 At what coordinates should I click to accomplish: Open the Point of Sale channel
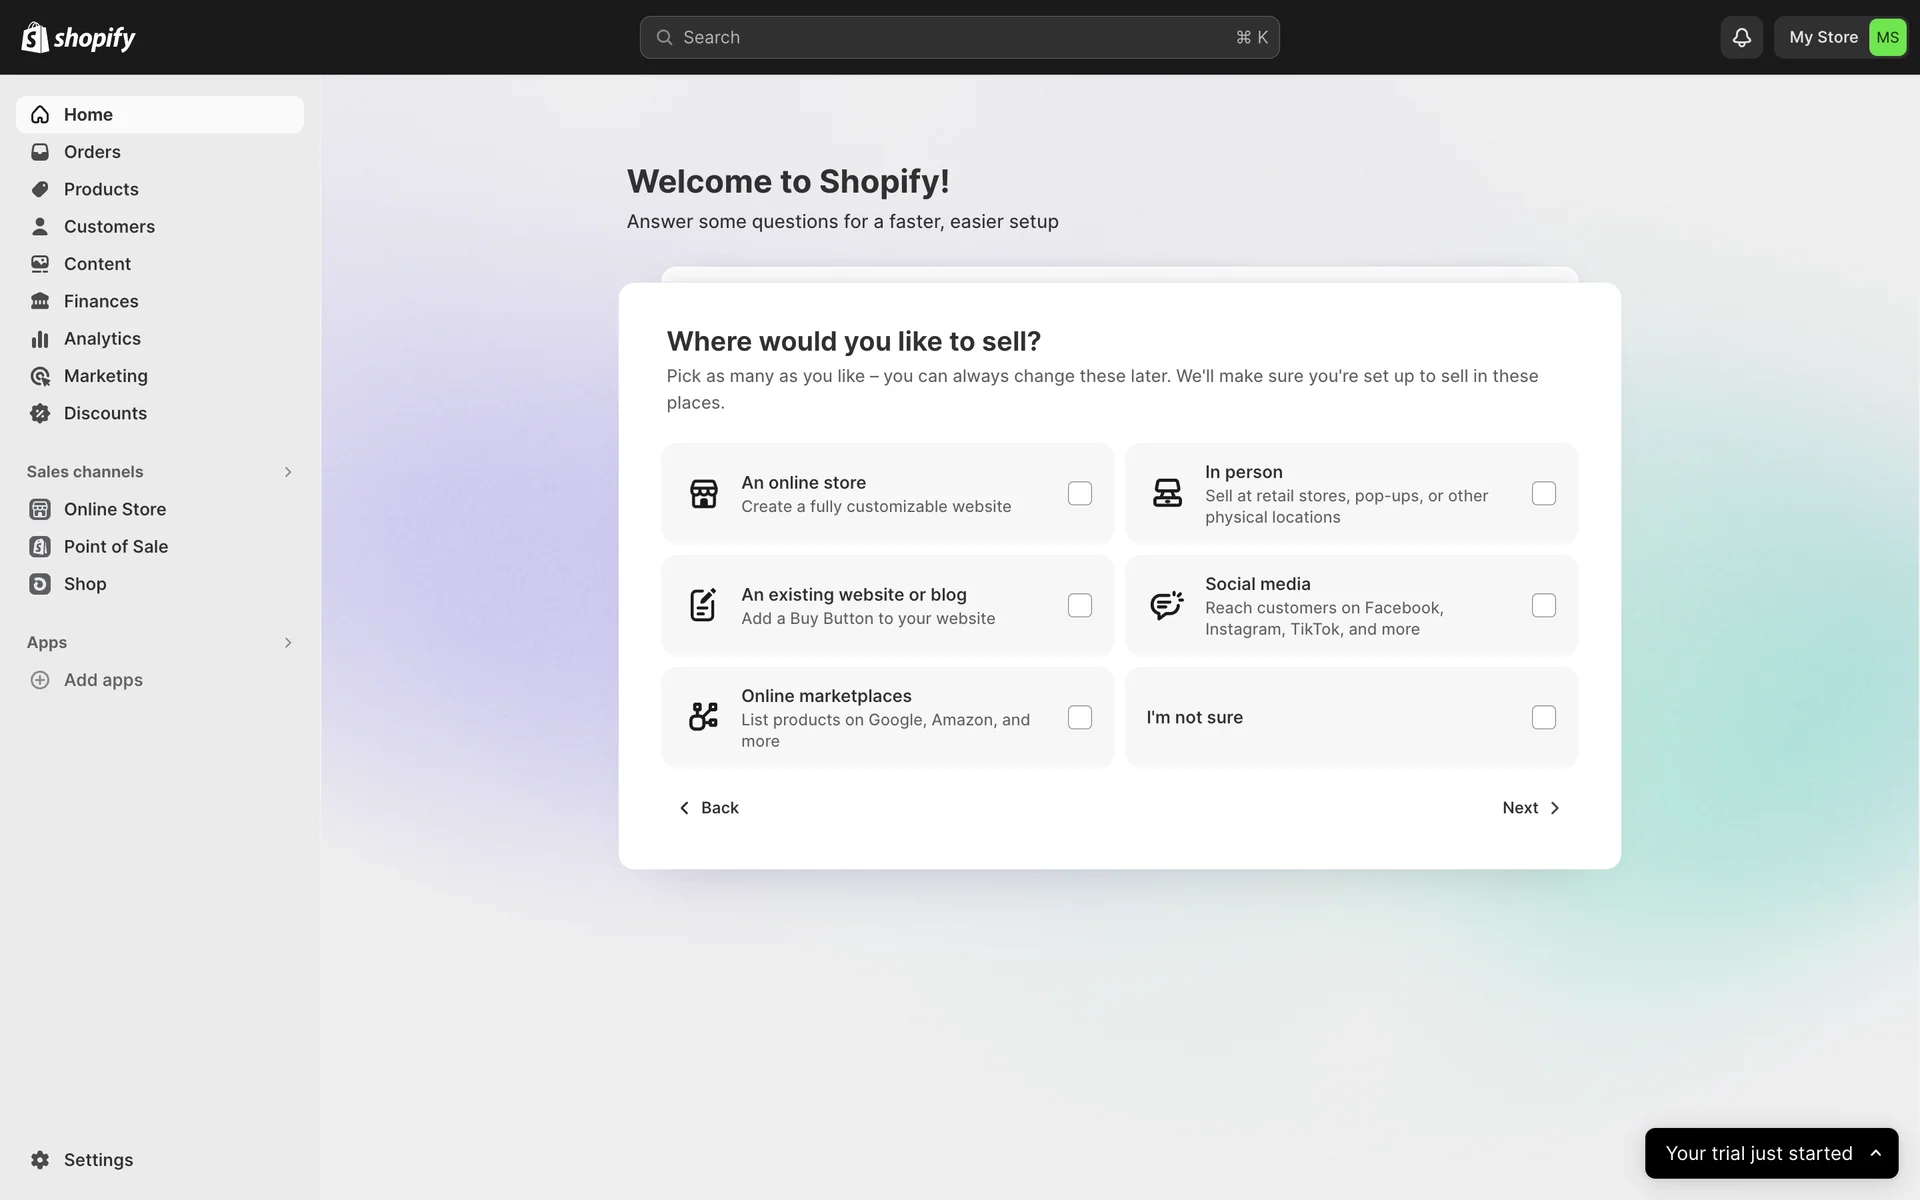(115, 547)
